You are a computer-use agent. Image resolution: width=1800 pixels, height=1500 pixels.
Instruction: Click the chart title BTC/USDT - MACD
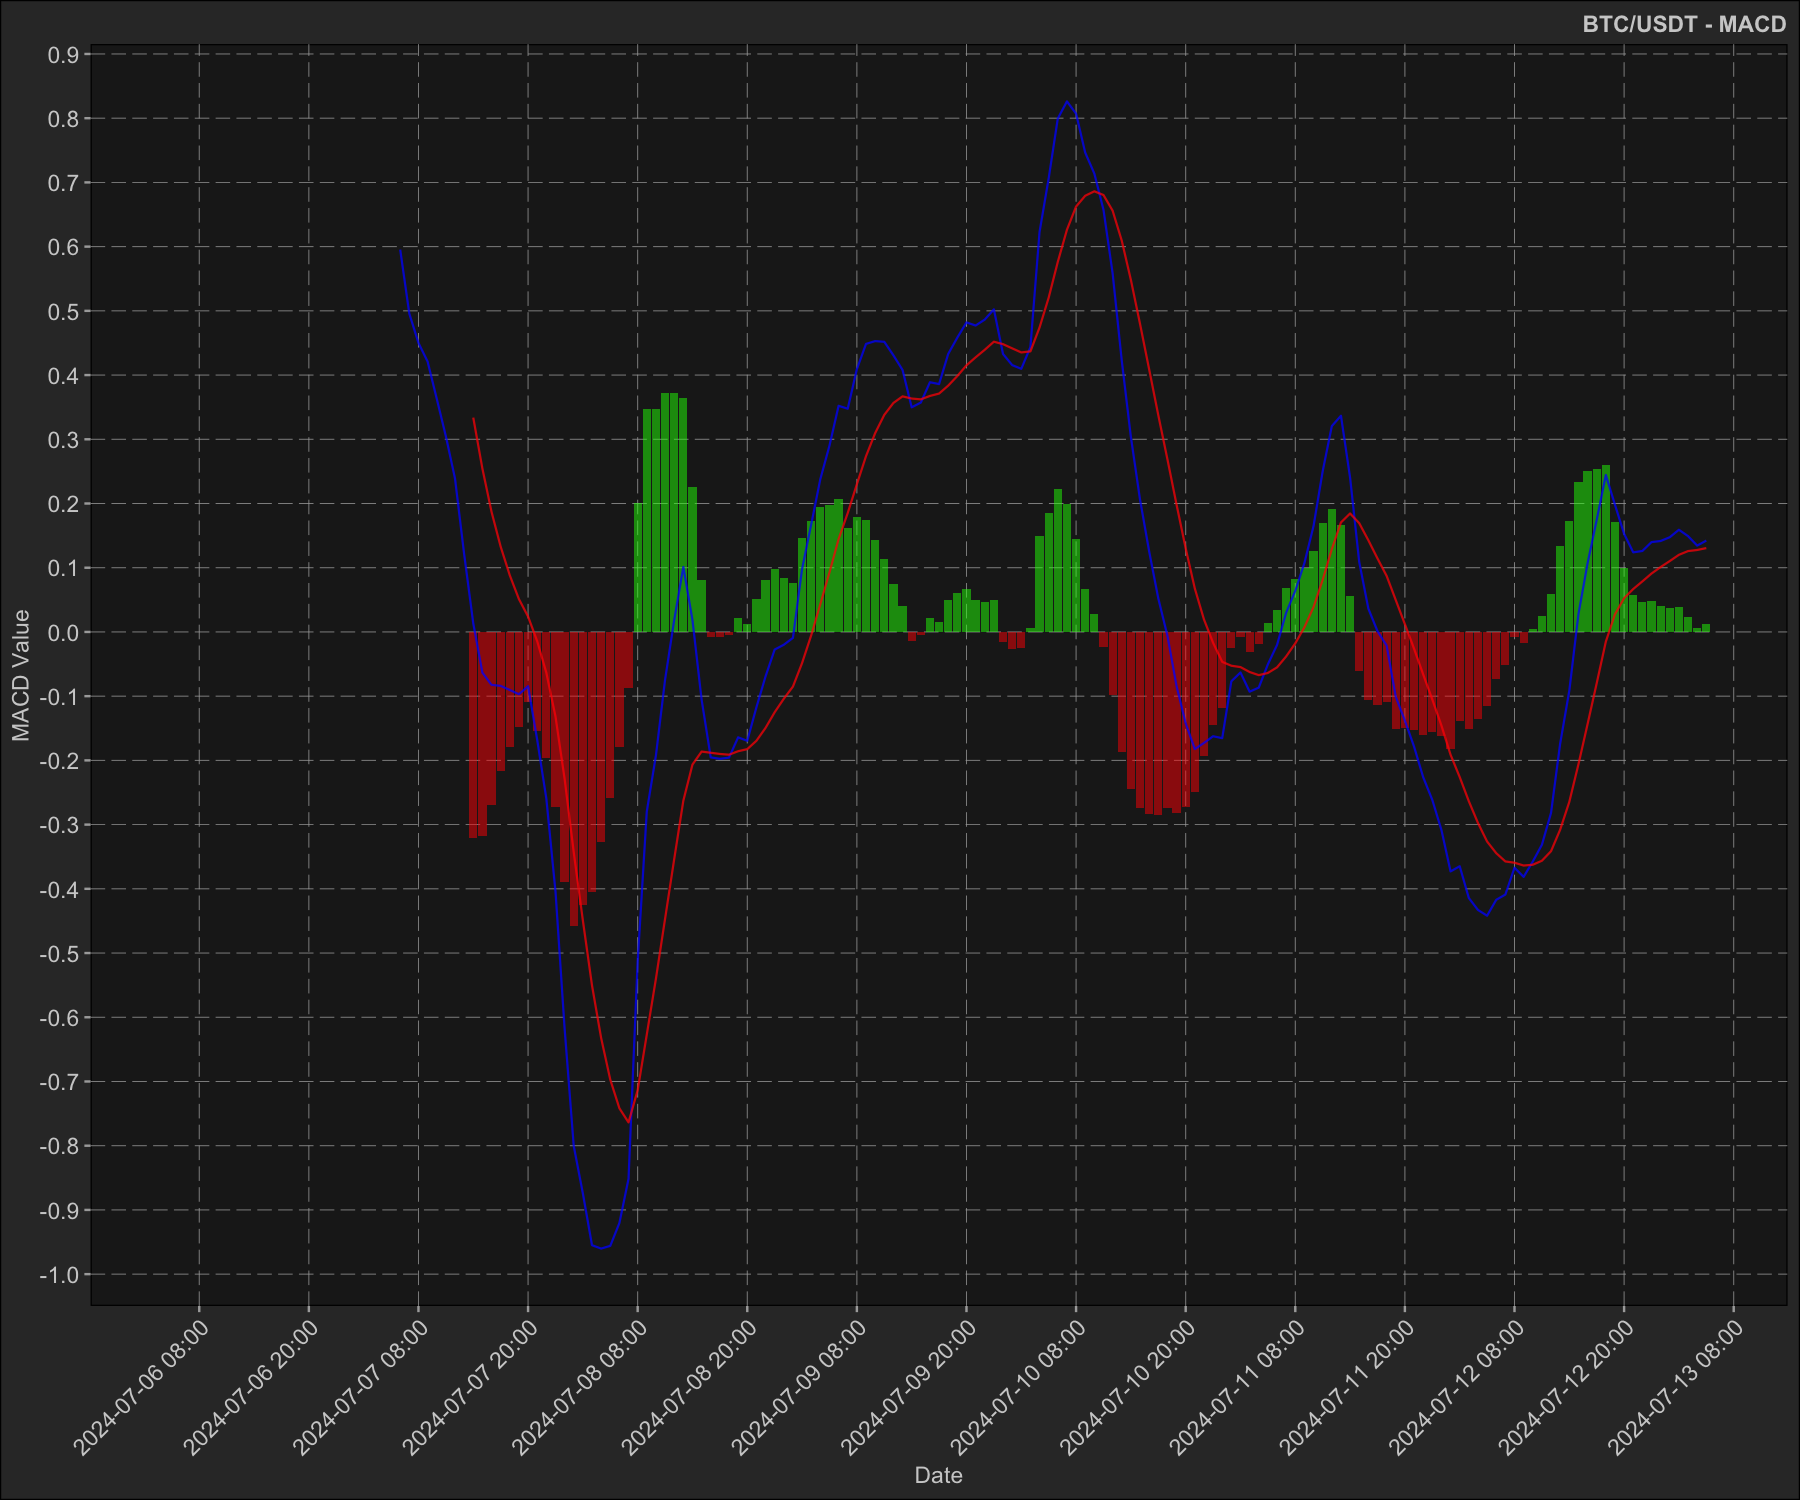pos(1684,25)
